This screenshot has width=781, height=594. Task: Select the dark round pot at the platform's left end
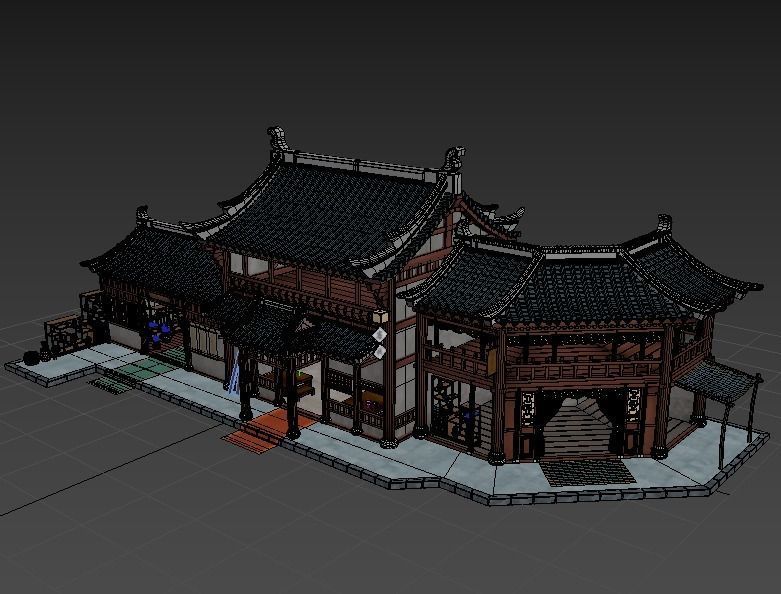point(31,358)
